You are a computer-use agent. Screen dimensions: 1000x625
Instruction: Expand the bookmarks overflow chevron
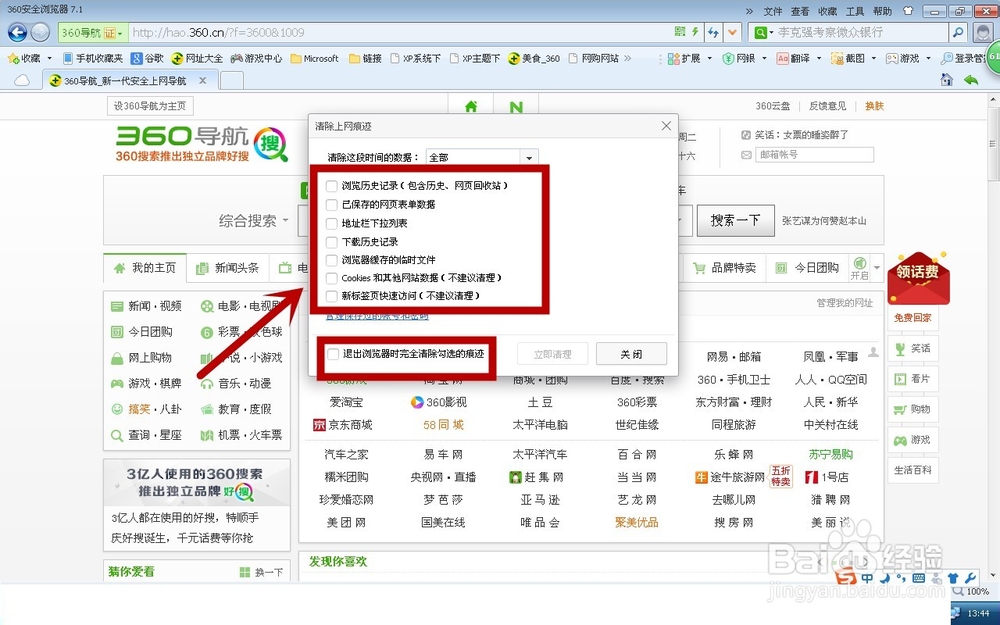pyautogui.click(x=628, y=58)
